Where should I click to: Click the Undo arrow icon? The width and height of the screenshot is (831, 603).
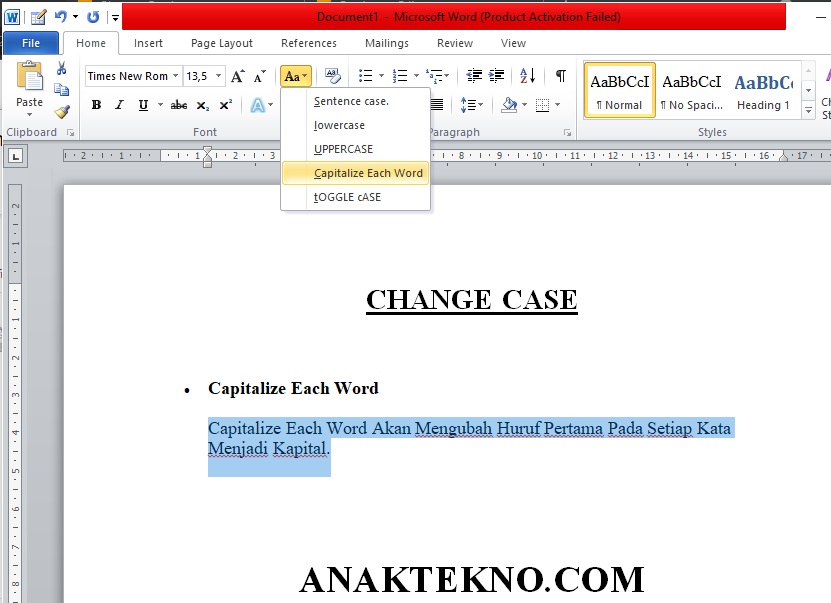(61, 17)
